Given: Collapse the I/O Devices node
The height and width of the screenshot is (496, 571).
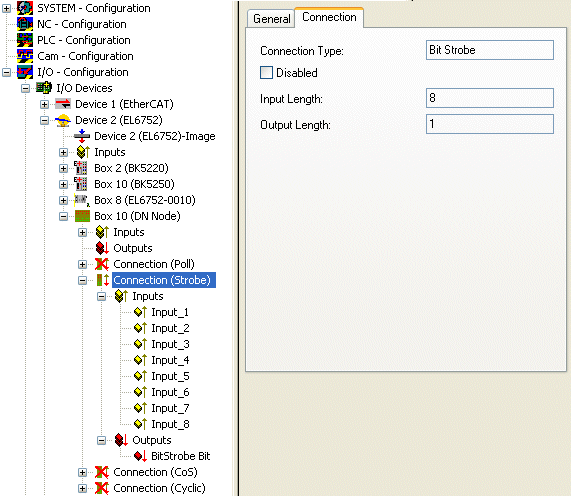Looking at the screenshot, I should 25,88.
